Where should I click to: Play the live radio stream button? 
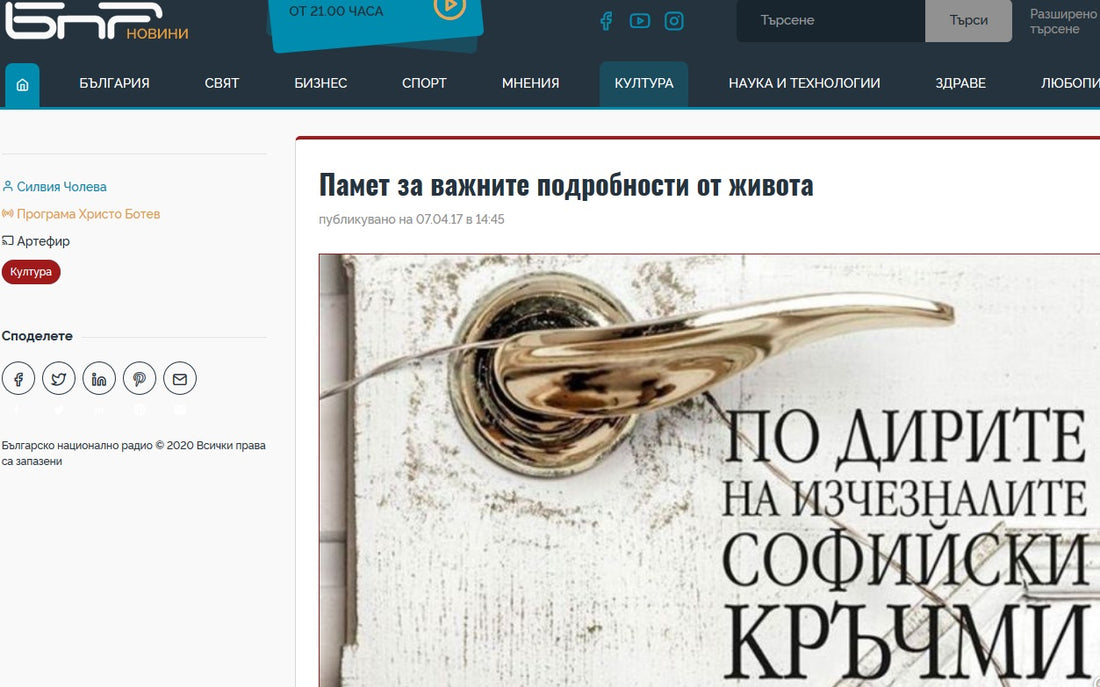click(449, 8)
